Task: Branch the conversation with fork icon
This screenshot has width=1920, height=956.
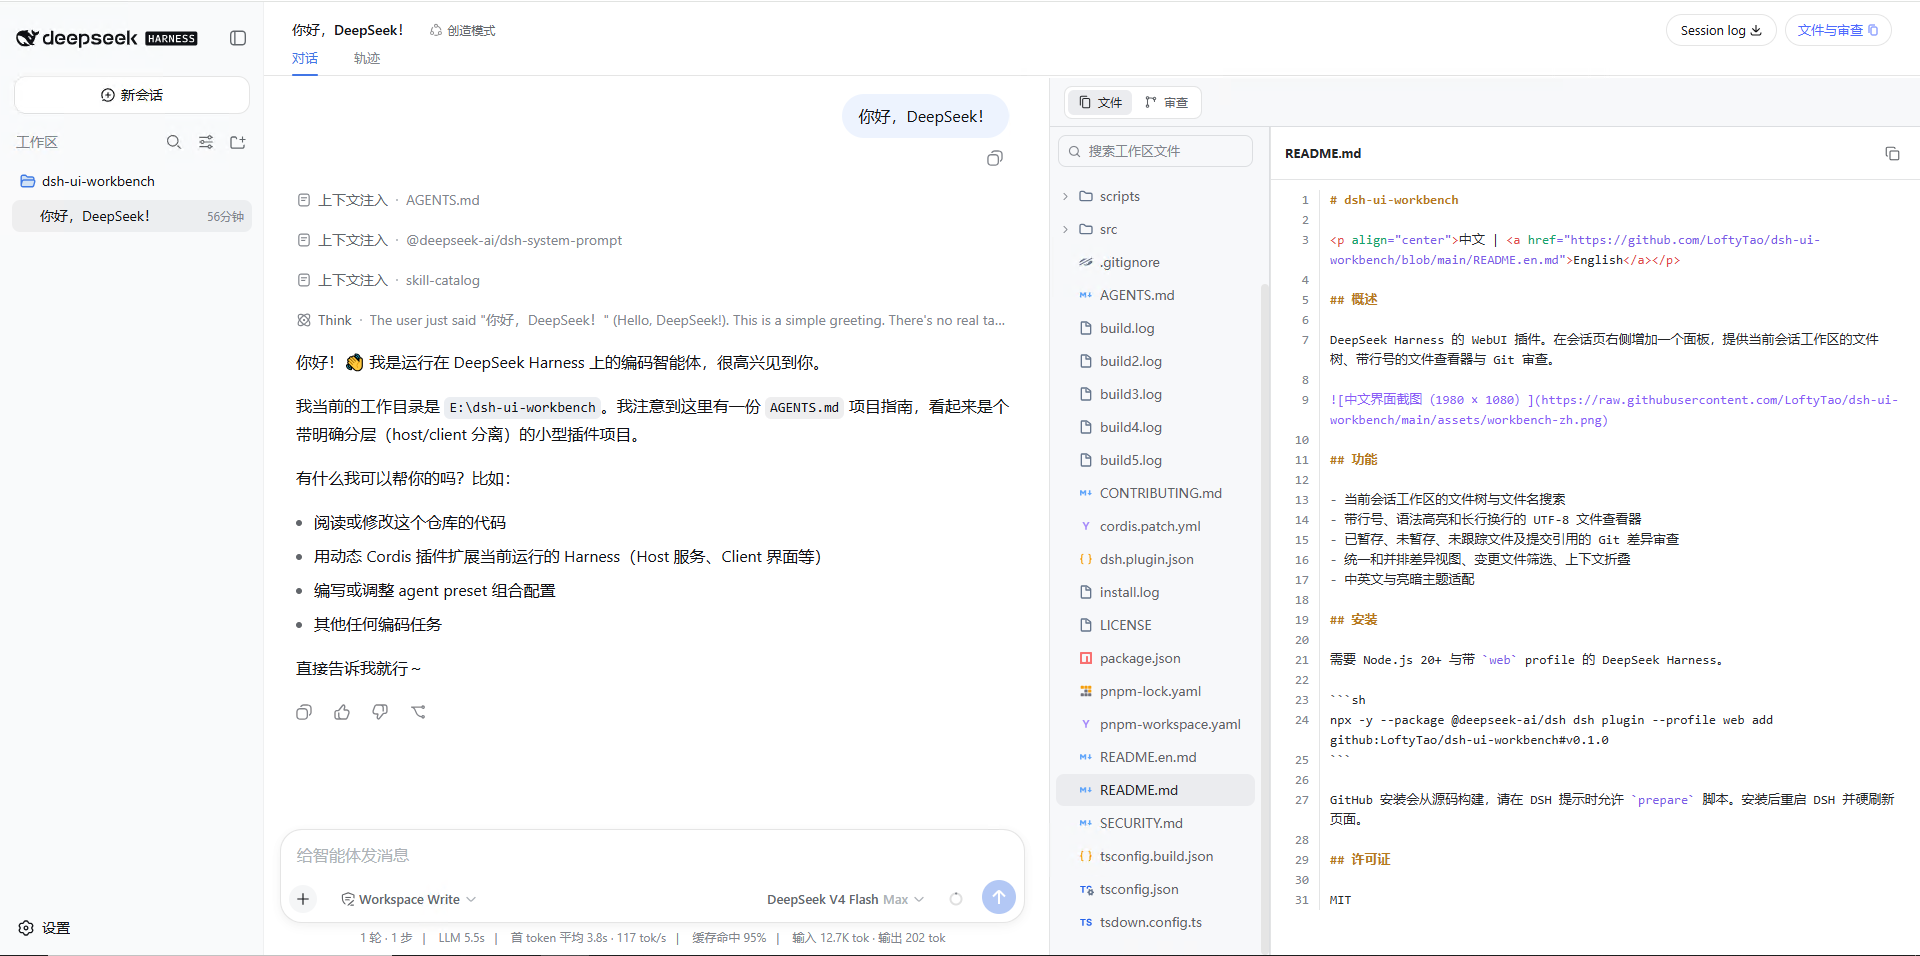Action: click(x=418, y=712)
